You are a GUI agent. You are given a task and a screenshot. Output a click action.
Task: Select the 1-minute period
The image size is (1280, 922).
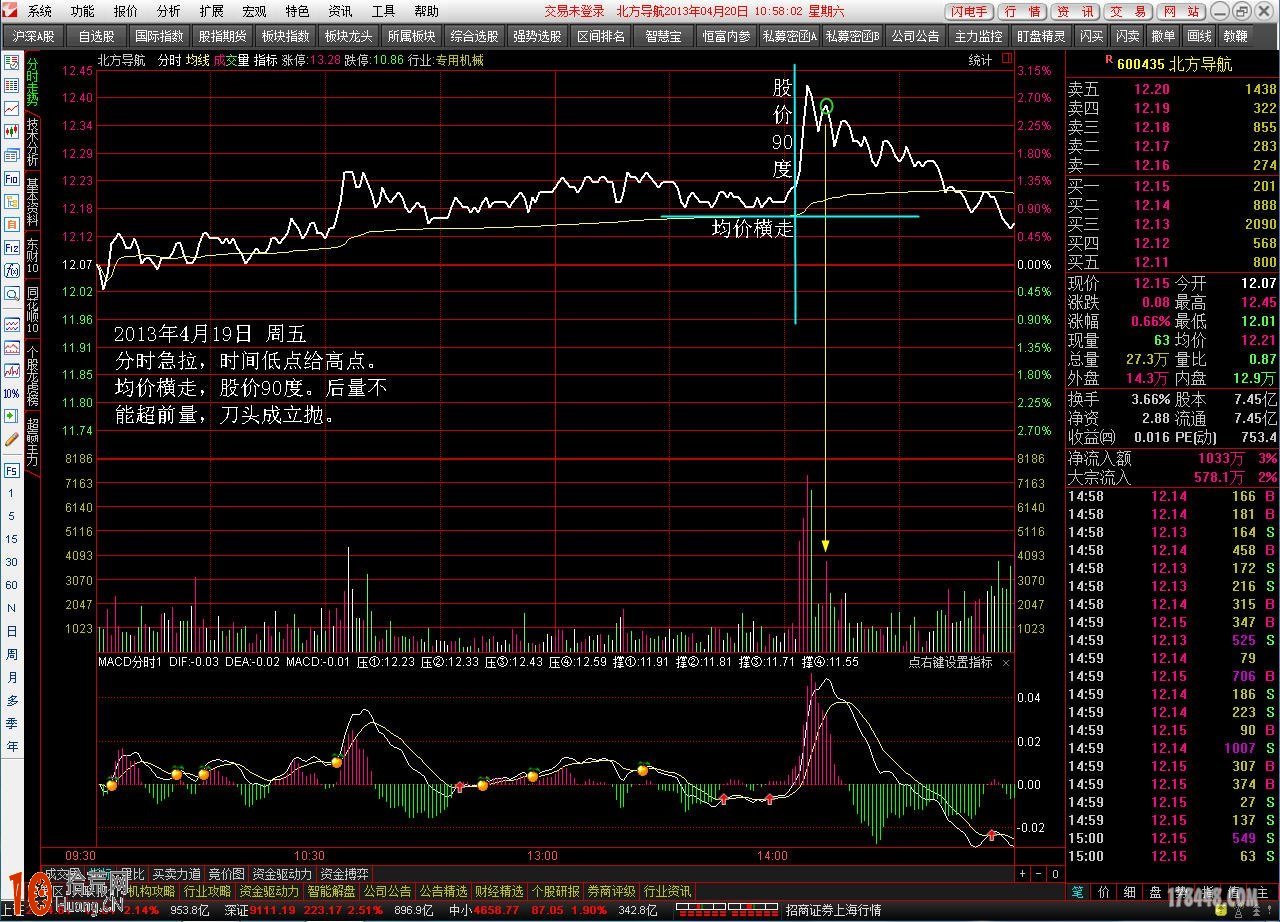(12, 494)
